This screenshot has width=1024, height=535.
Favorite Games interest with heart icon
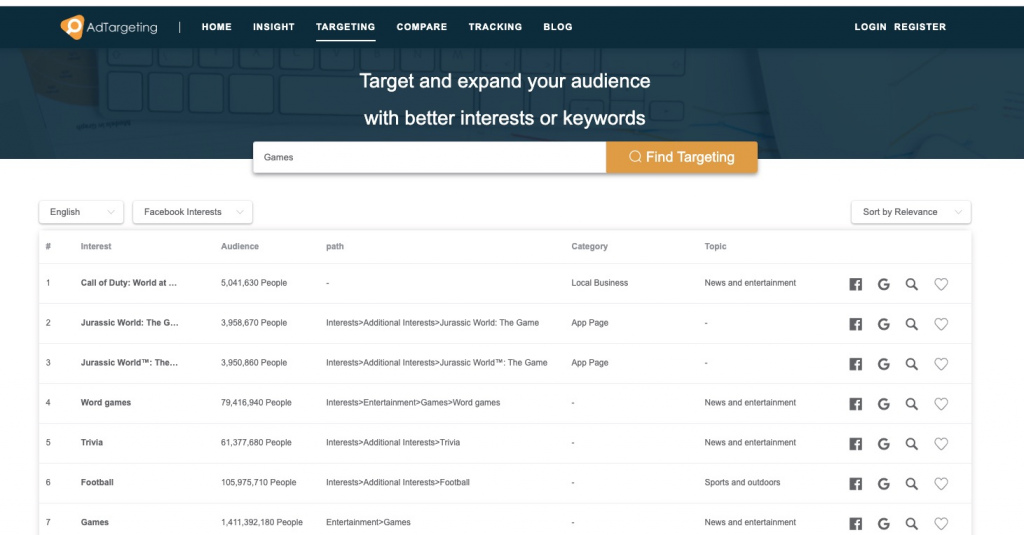click(941, 523)
